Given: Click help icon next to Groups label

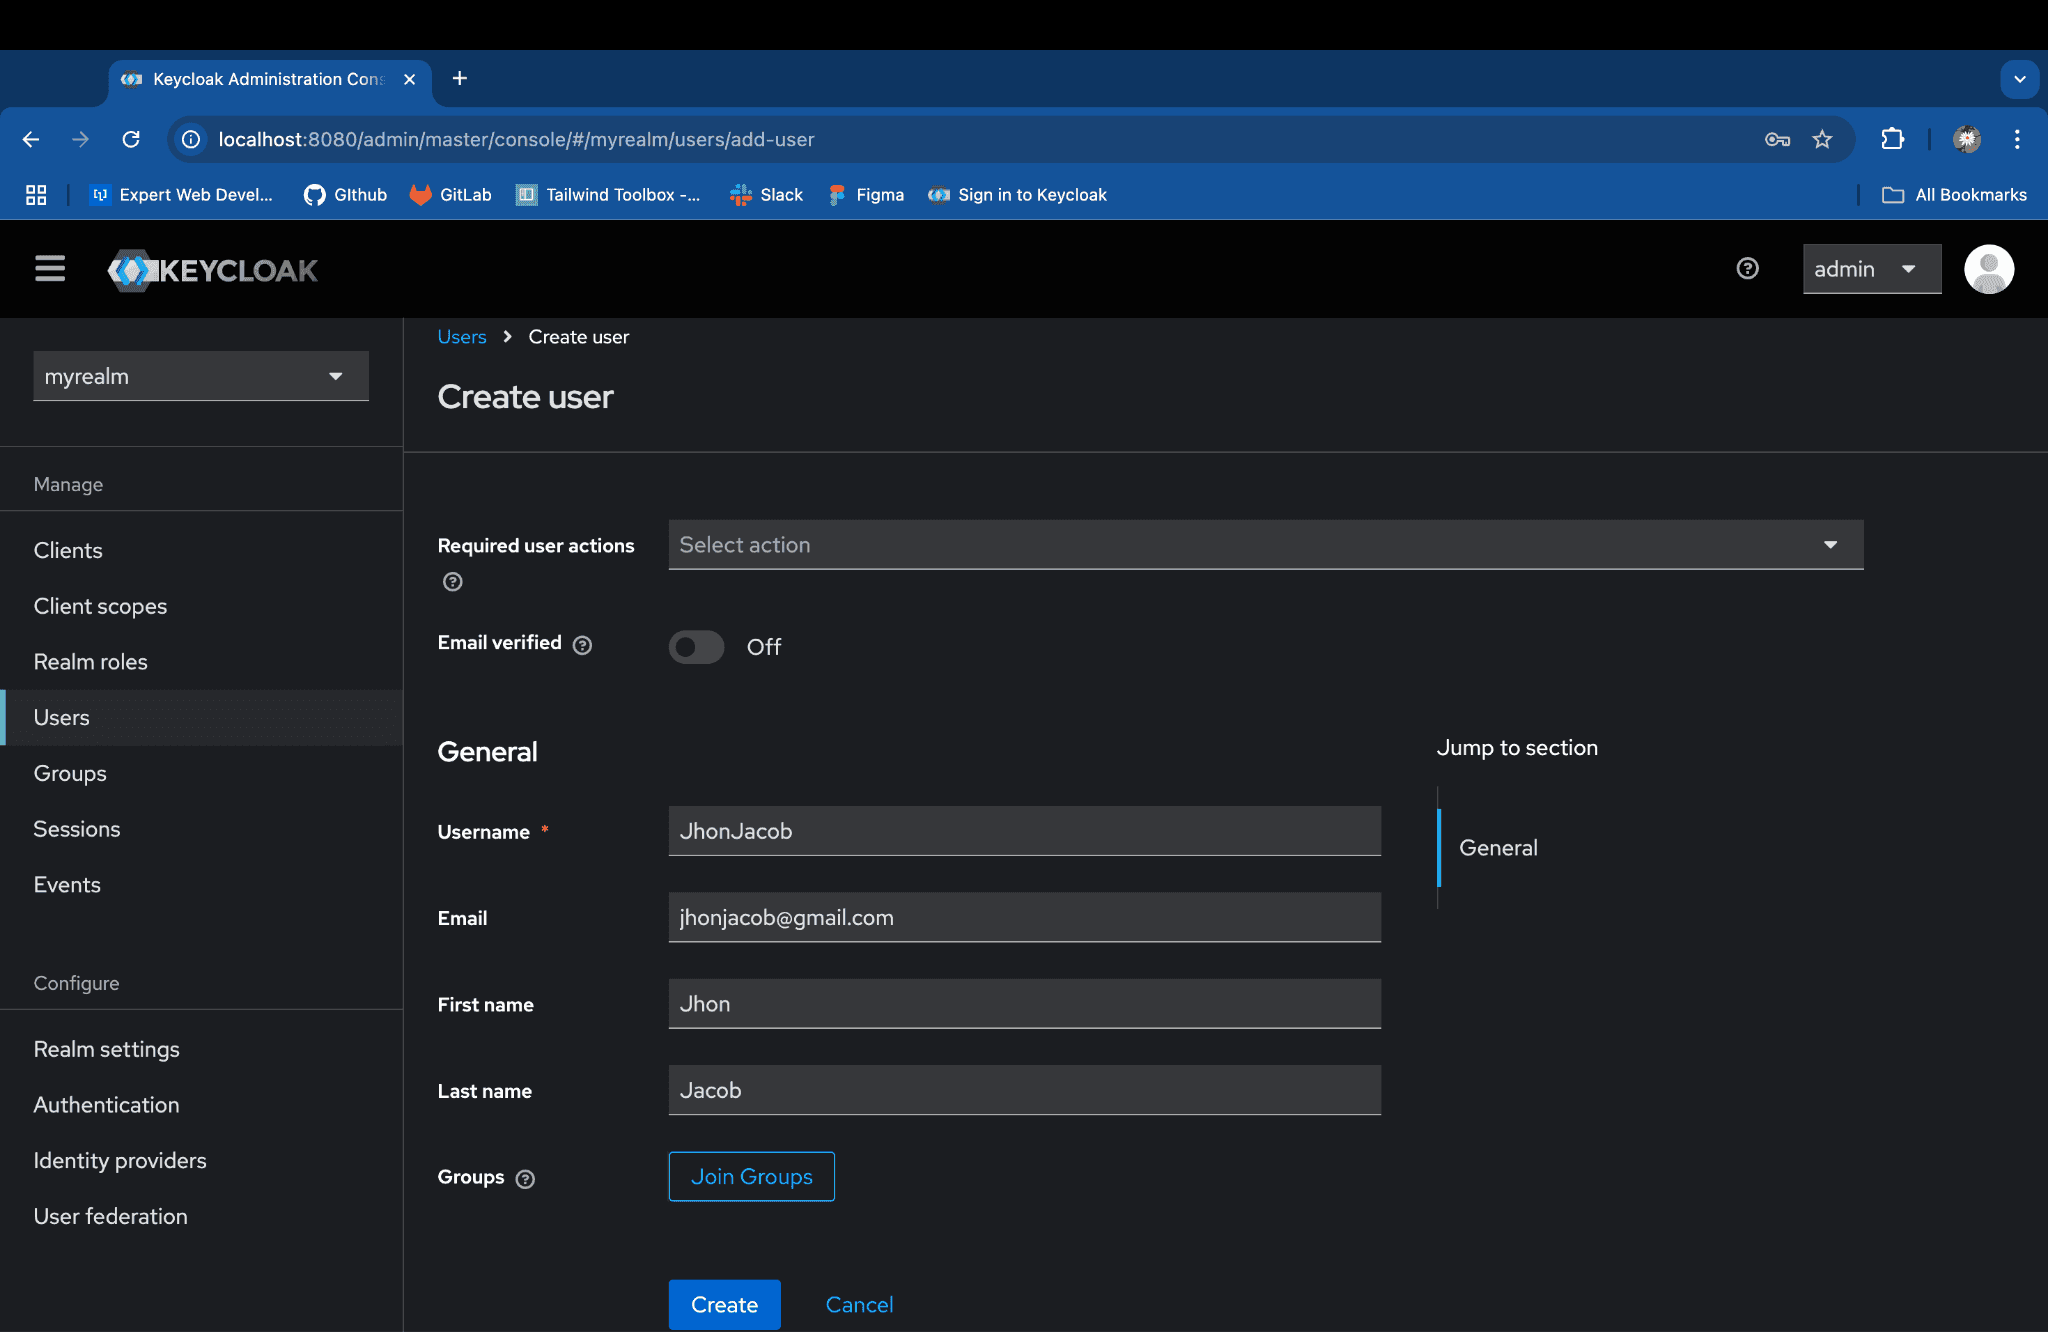Looking at the screenshot, I should [525, 1179].
